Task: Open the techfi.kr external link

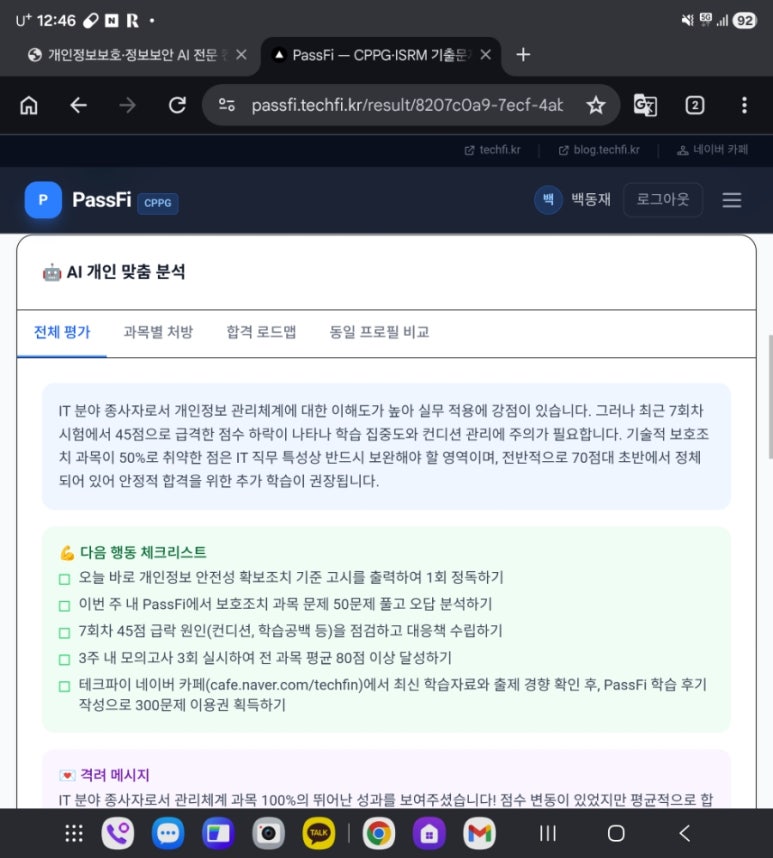Action: [x=492, y=150]
